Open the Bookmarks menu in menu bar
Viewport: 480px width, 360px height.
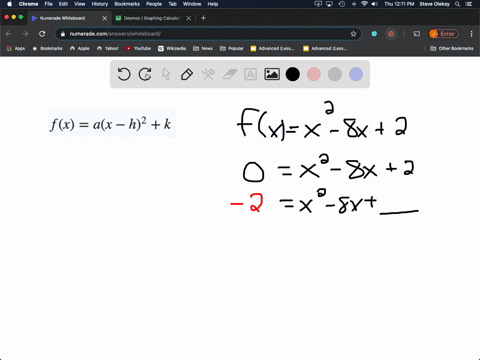coord(127,4)
